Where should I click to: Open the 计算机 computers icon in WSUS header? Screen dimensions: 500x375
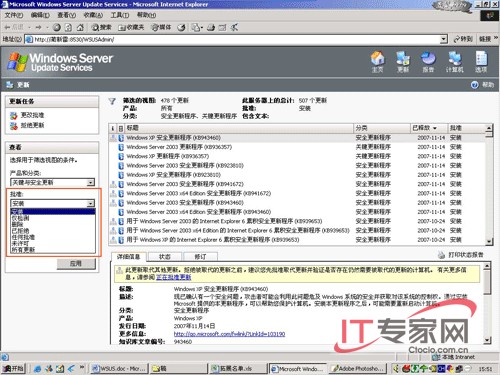coord(454,61)
